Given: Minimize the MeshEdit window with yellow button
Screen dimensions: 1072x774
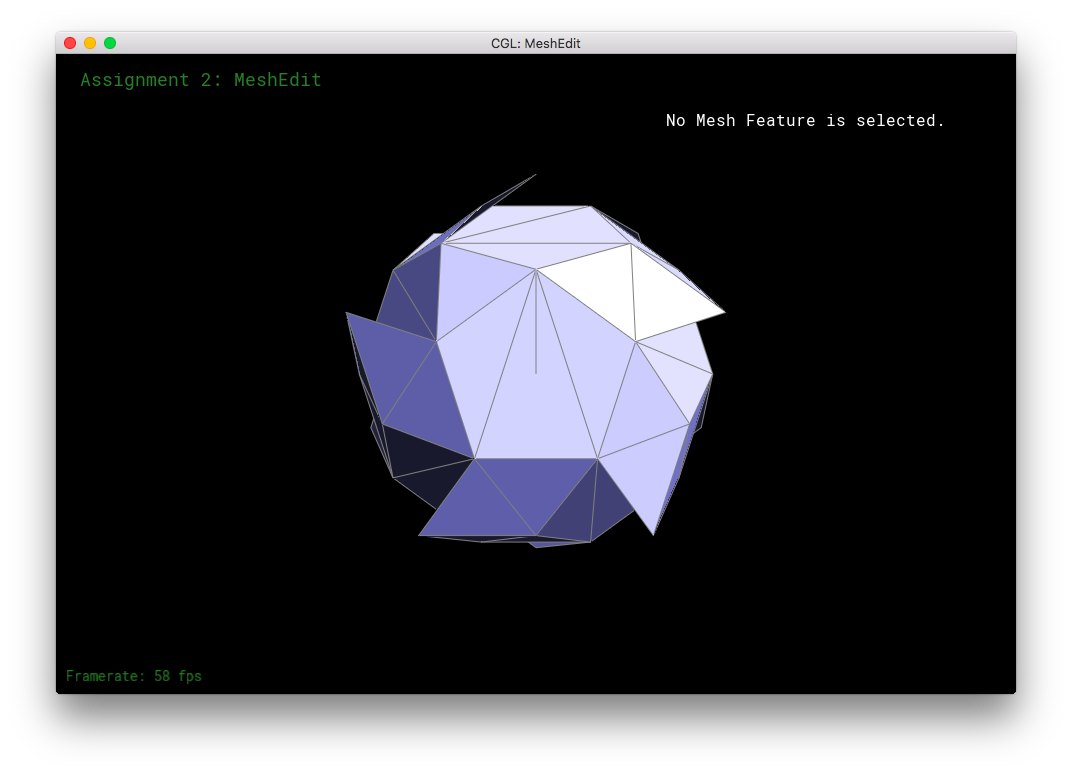Looking at the screenshot, I should (x=90, y=43).
